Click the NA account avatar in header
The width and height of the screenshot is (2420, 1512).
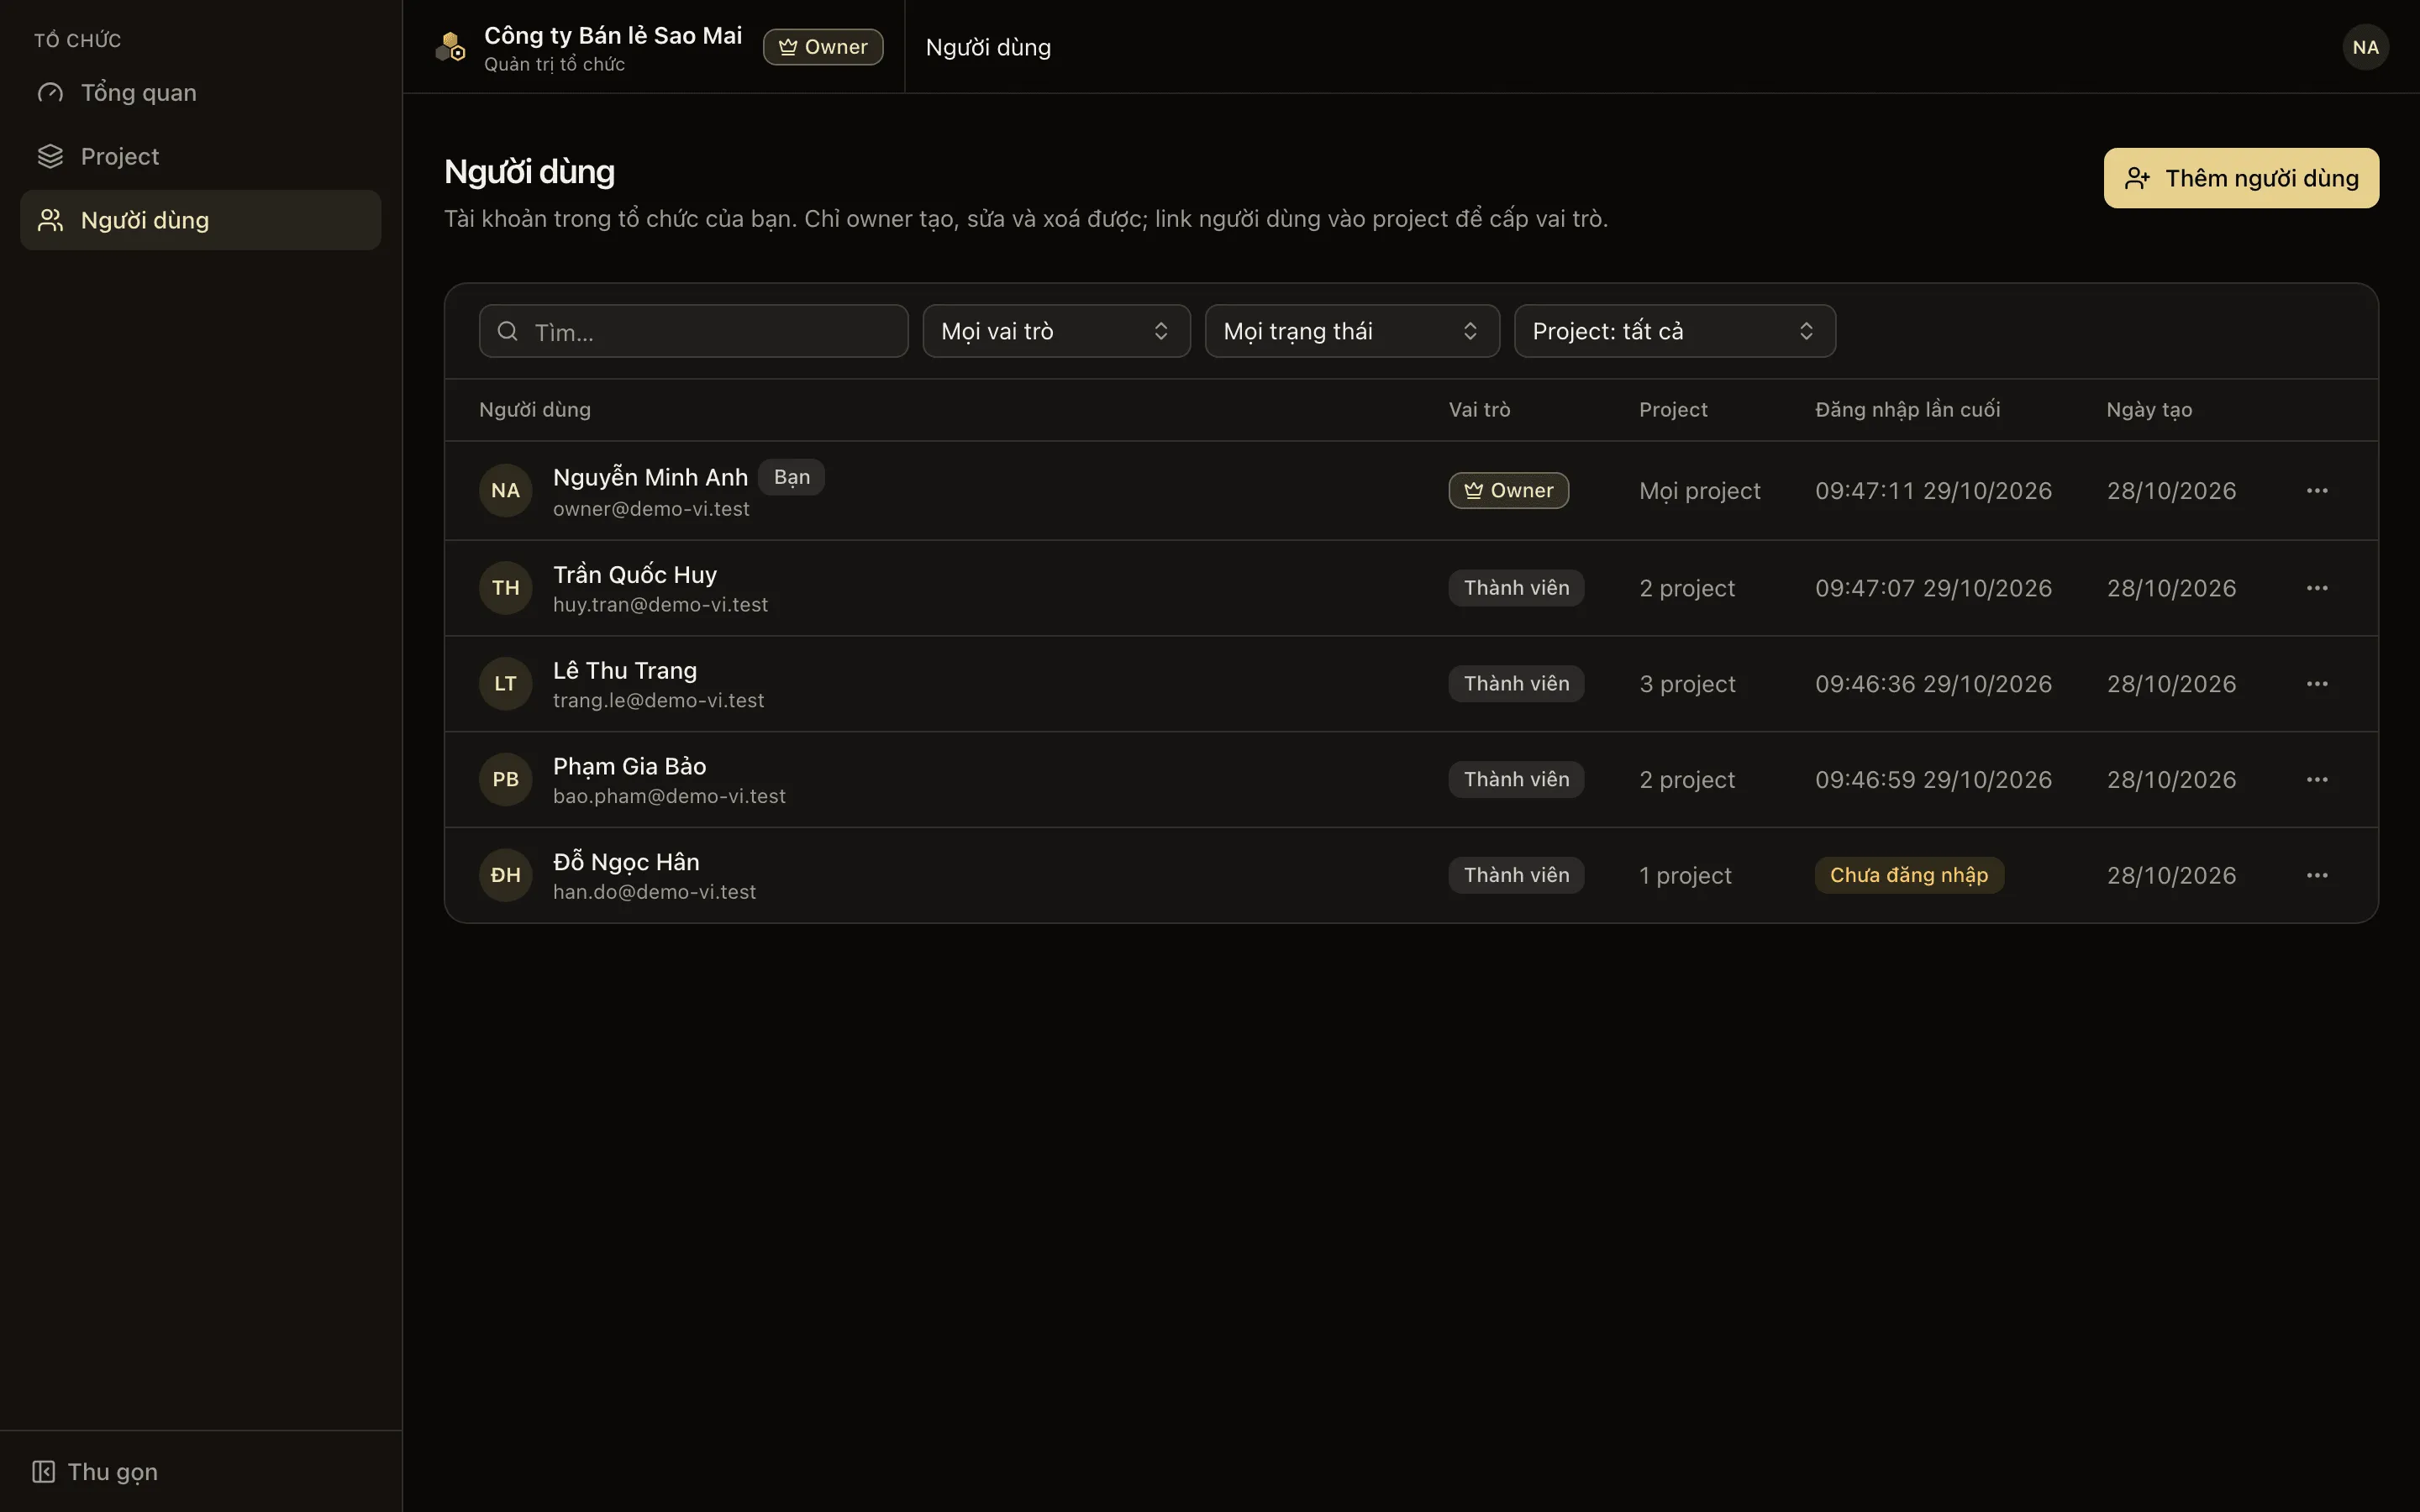point(2365,47)
